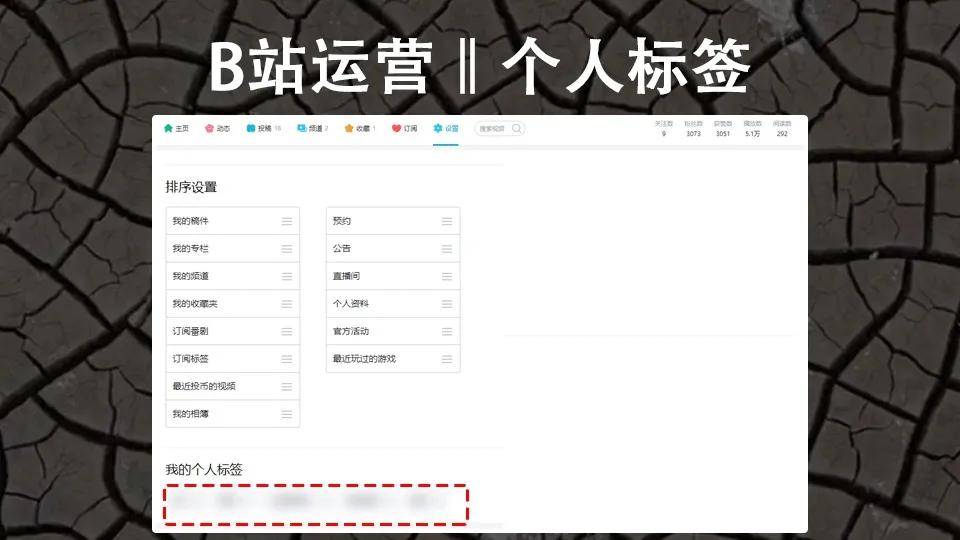Select the 我的相簿 sort item
The image size is (960, 540).
(x=233, y=414)
